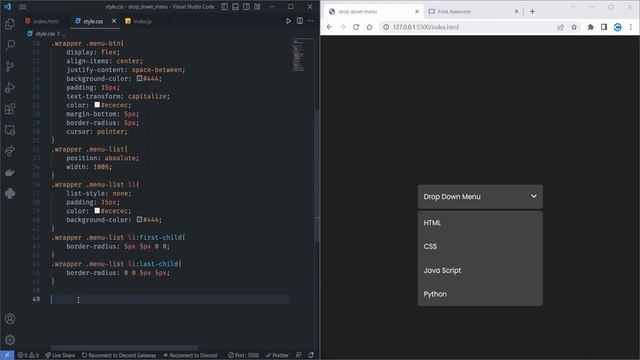Go forward in the browser
The image size is (640, 360).
[x=343, y=27]
